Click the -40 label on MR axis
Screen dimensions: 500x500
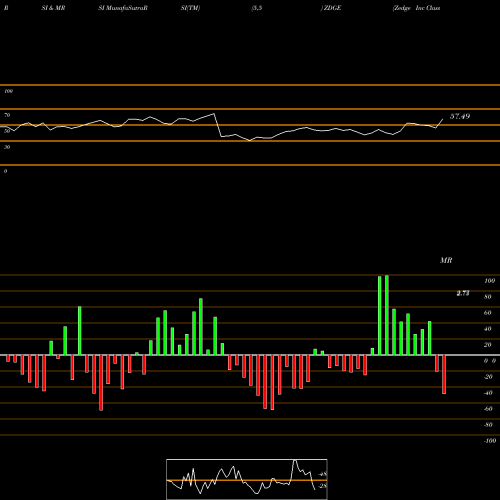488,393
